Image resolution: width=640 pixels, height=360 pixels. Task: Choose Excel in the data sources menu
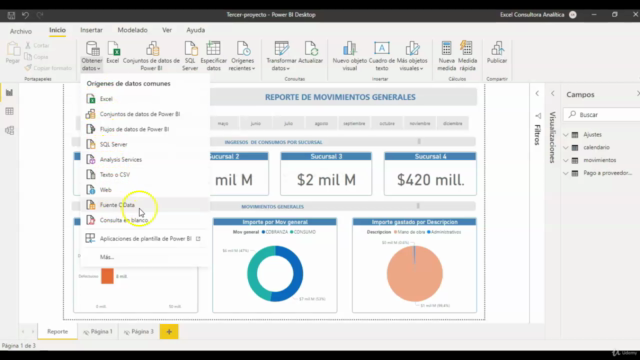coord(145,99)
